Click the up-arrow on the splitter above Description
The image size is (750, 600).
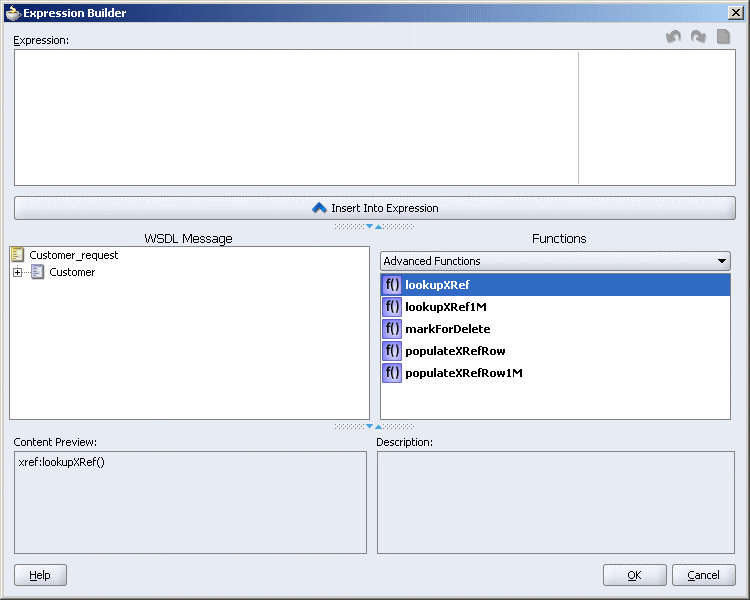click(x=378, y=426)
